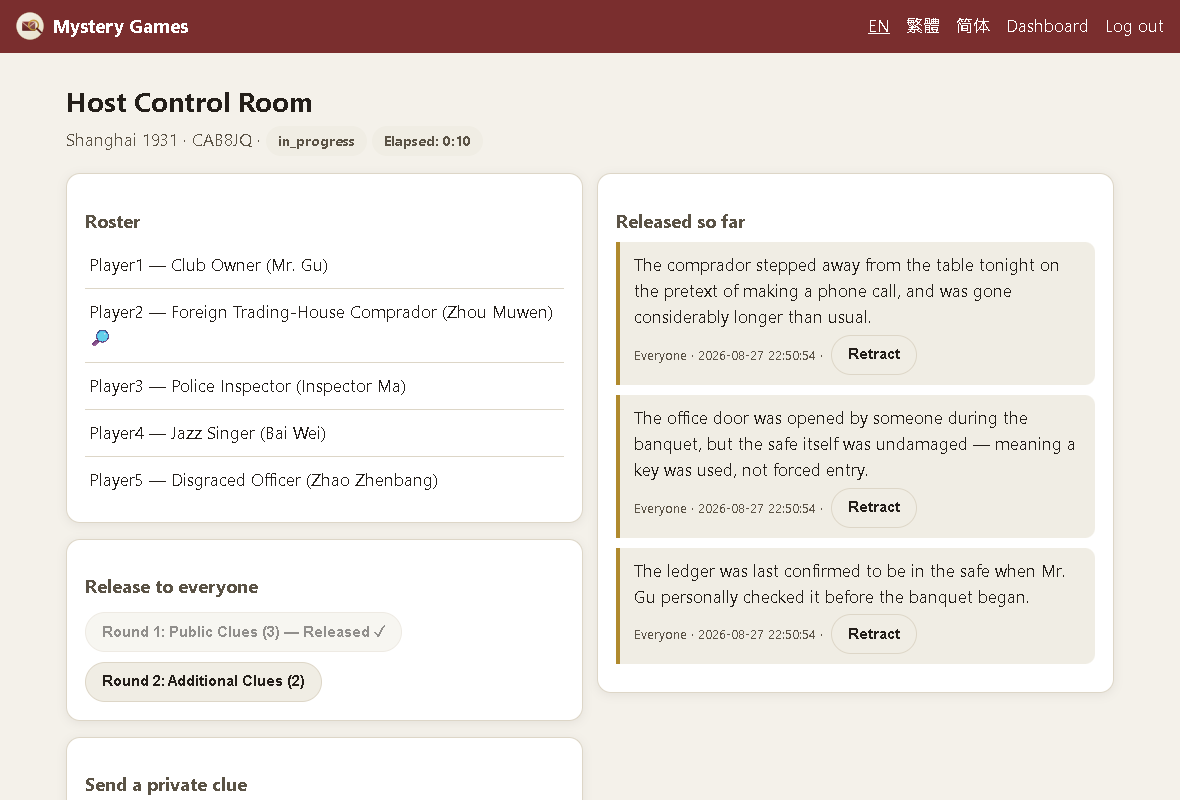
Task: Click the Shanghai 1931 · CAB8JQ game code text
Action: tap(159, 141)
